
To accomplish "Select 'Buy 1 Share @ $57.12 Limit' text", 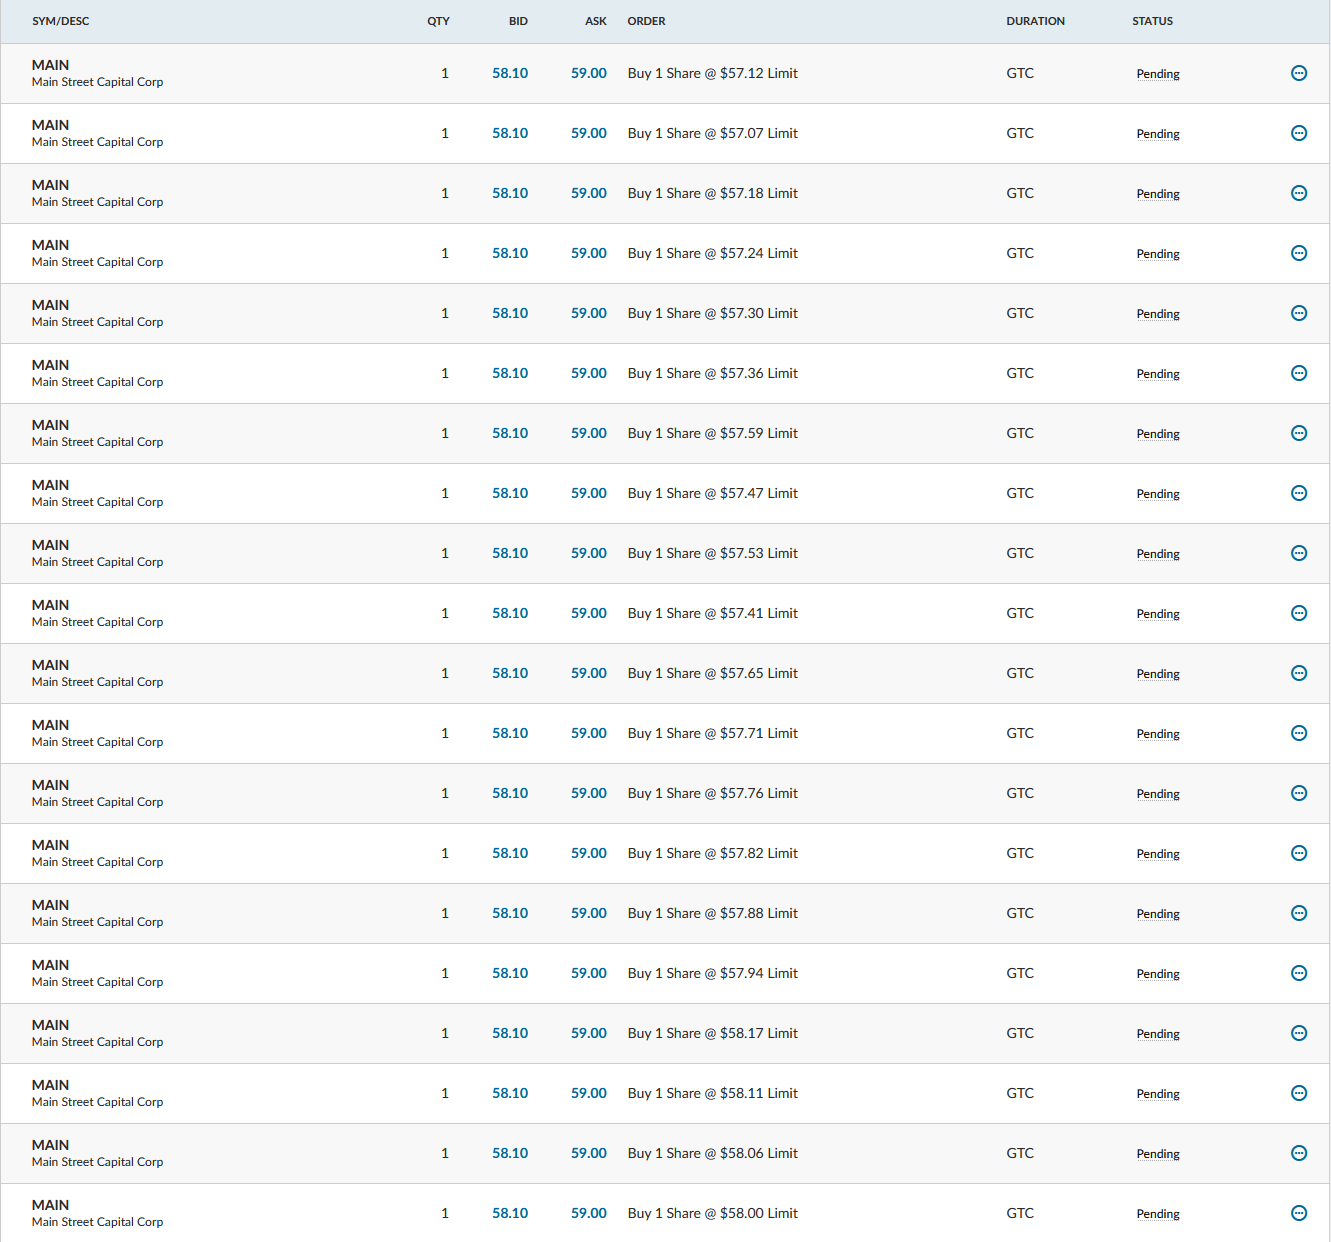I will coord(713,73).
